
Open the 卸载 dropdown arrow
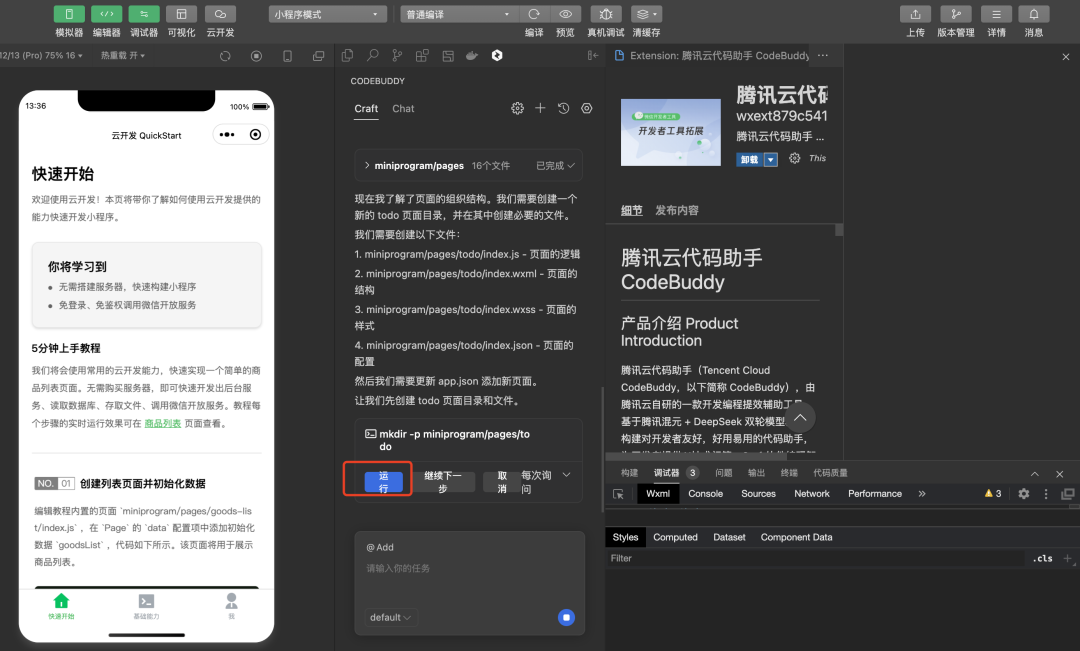pyautogui.click(x=771, y=159)
